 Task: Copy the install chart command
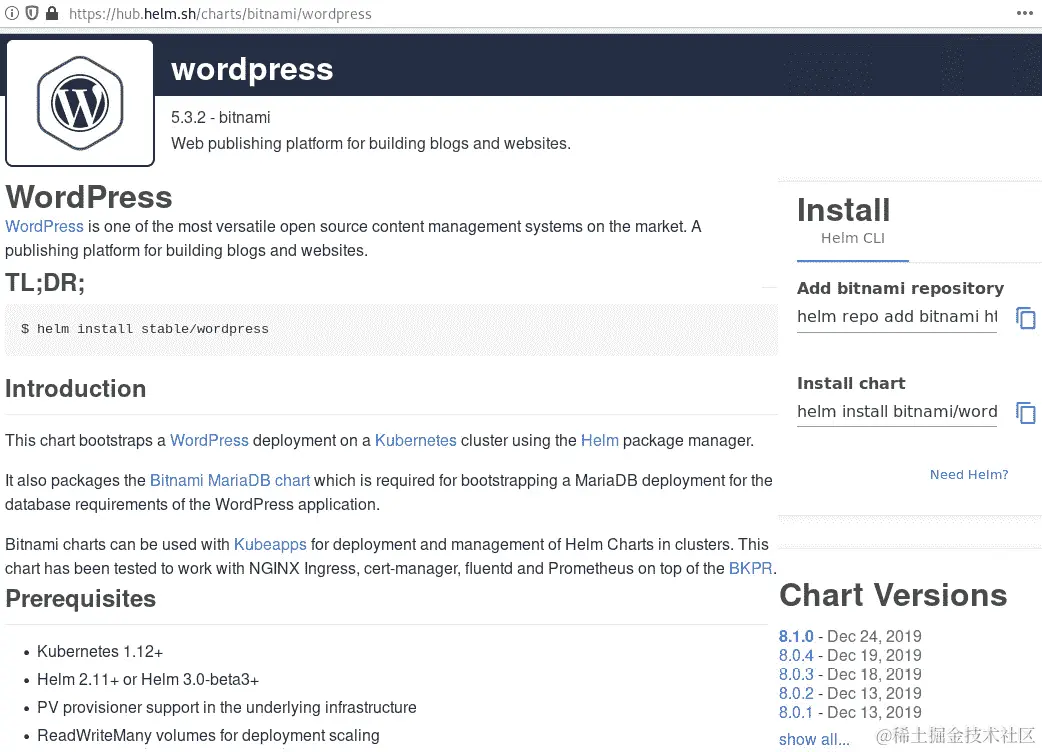[1026, 412]
